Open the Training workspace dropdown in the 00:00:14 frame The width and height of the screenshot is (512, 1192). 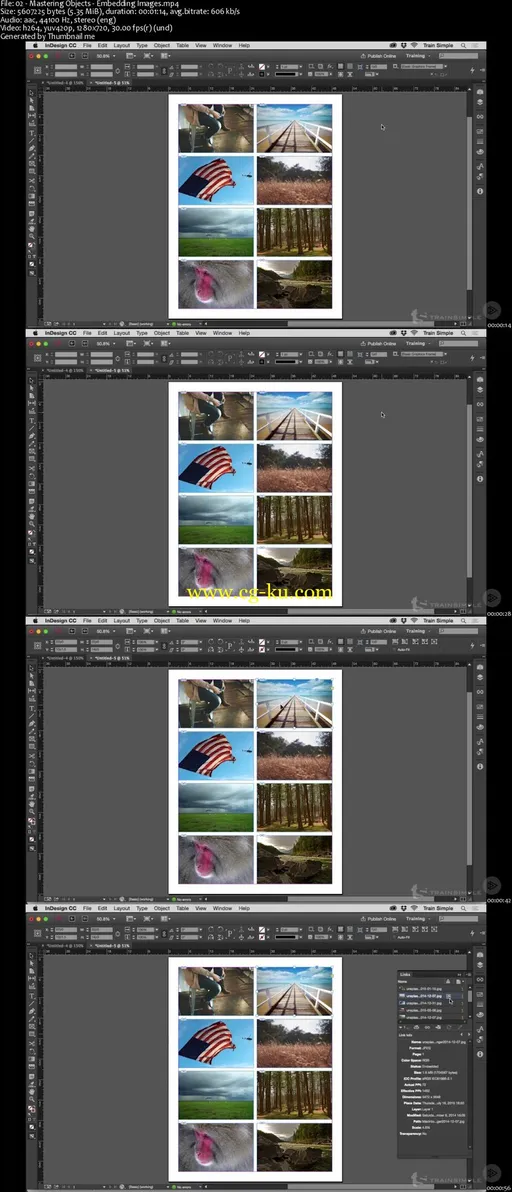[419, 55]
